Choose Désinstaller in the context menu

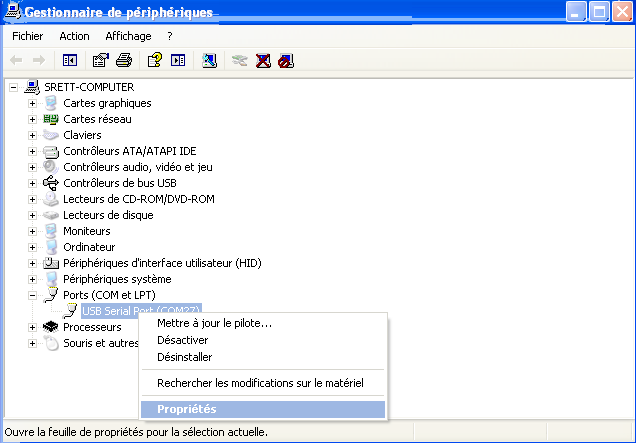tap(263, 357)
